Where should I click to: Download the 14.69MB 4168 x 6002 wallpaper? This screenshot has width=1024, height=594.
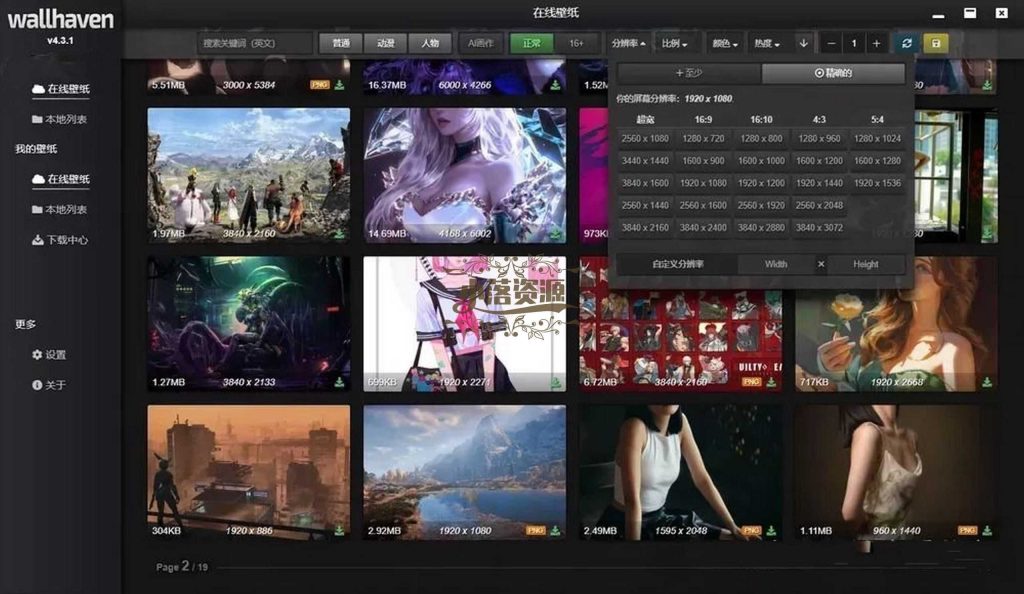pos(555,234)
